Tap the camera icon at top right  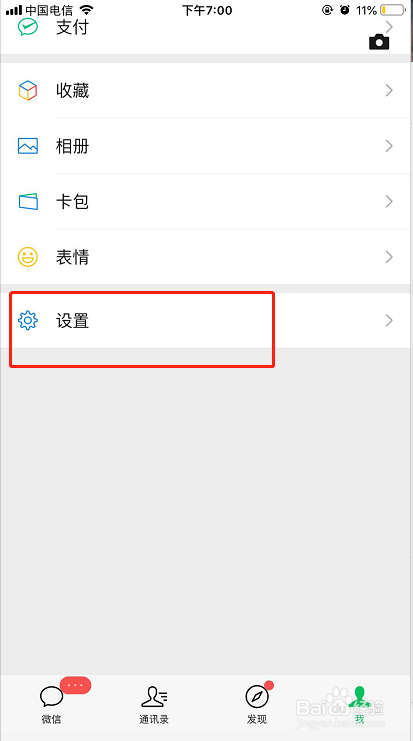click(379, 42)
